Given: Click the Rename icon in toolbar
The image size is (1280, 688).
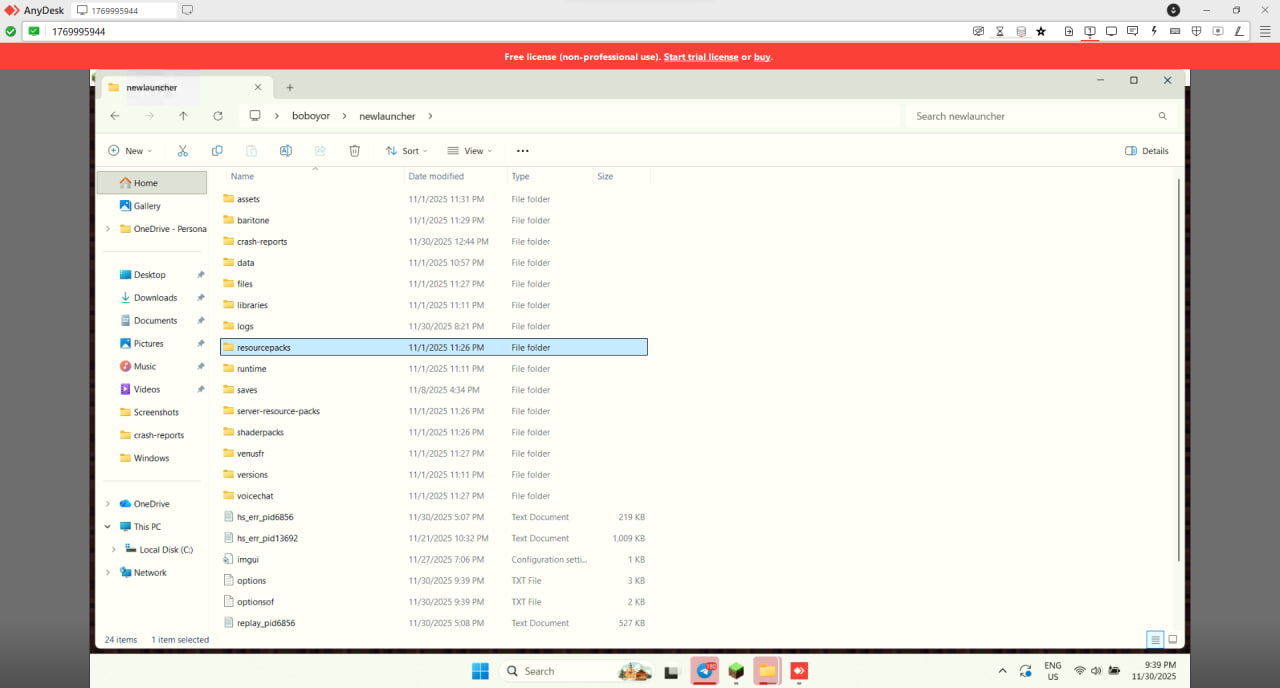Looking at the screenshot, I should pos(286,151).
